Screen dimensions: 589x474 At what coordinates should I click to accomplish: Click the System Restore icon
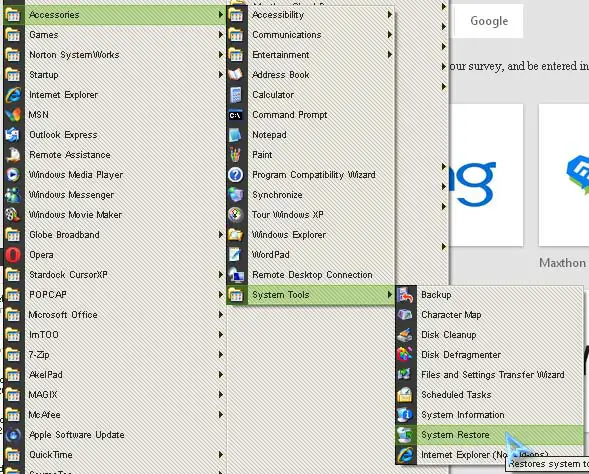coord(405,435)
